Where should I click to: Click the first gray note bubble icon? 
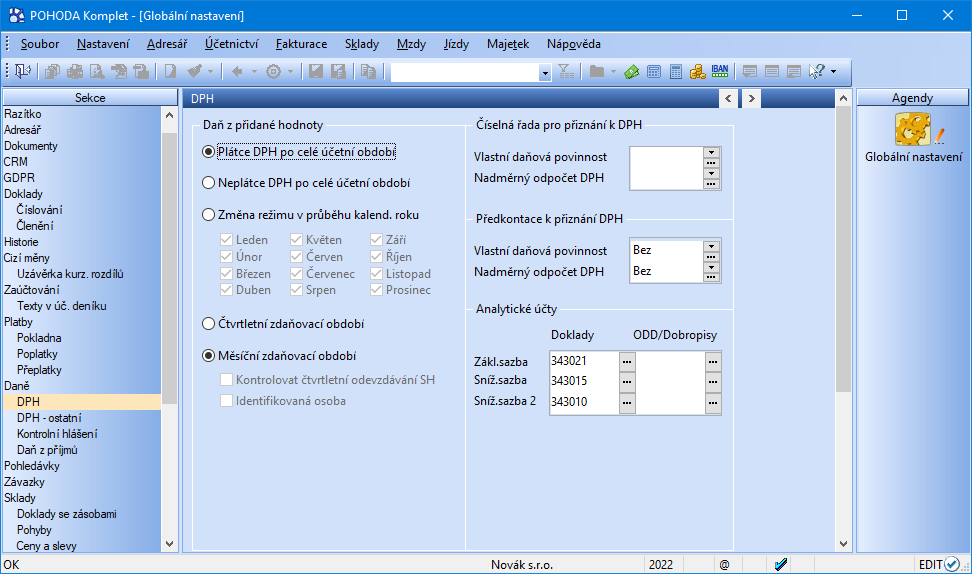point(749,71)
